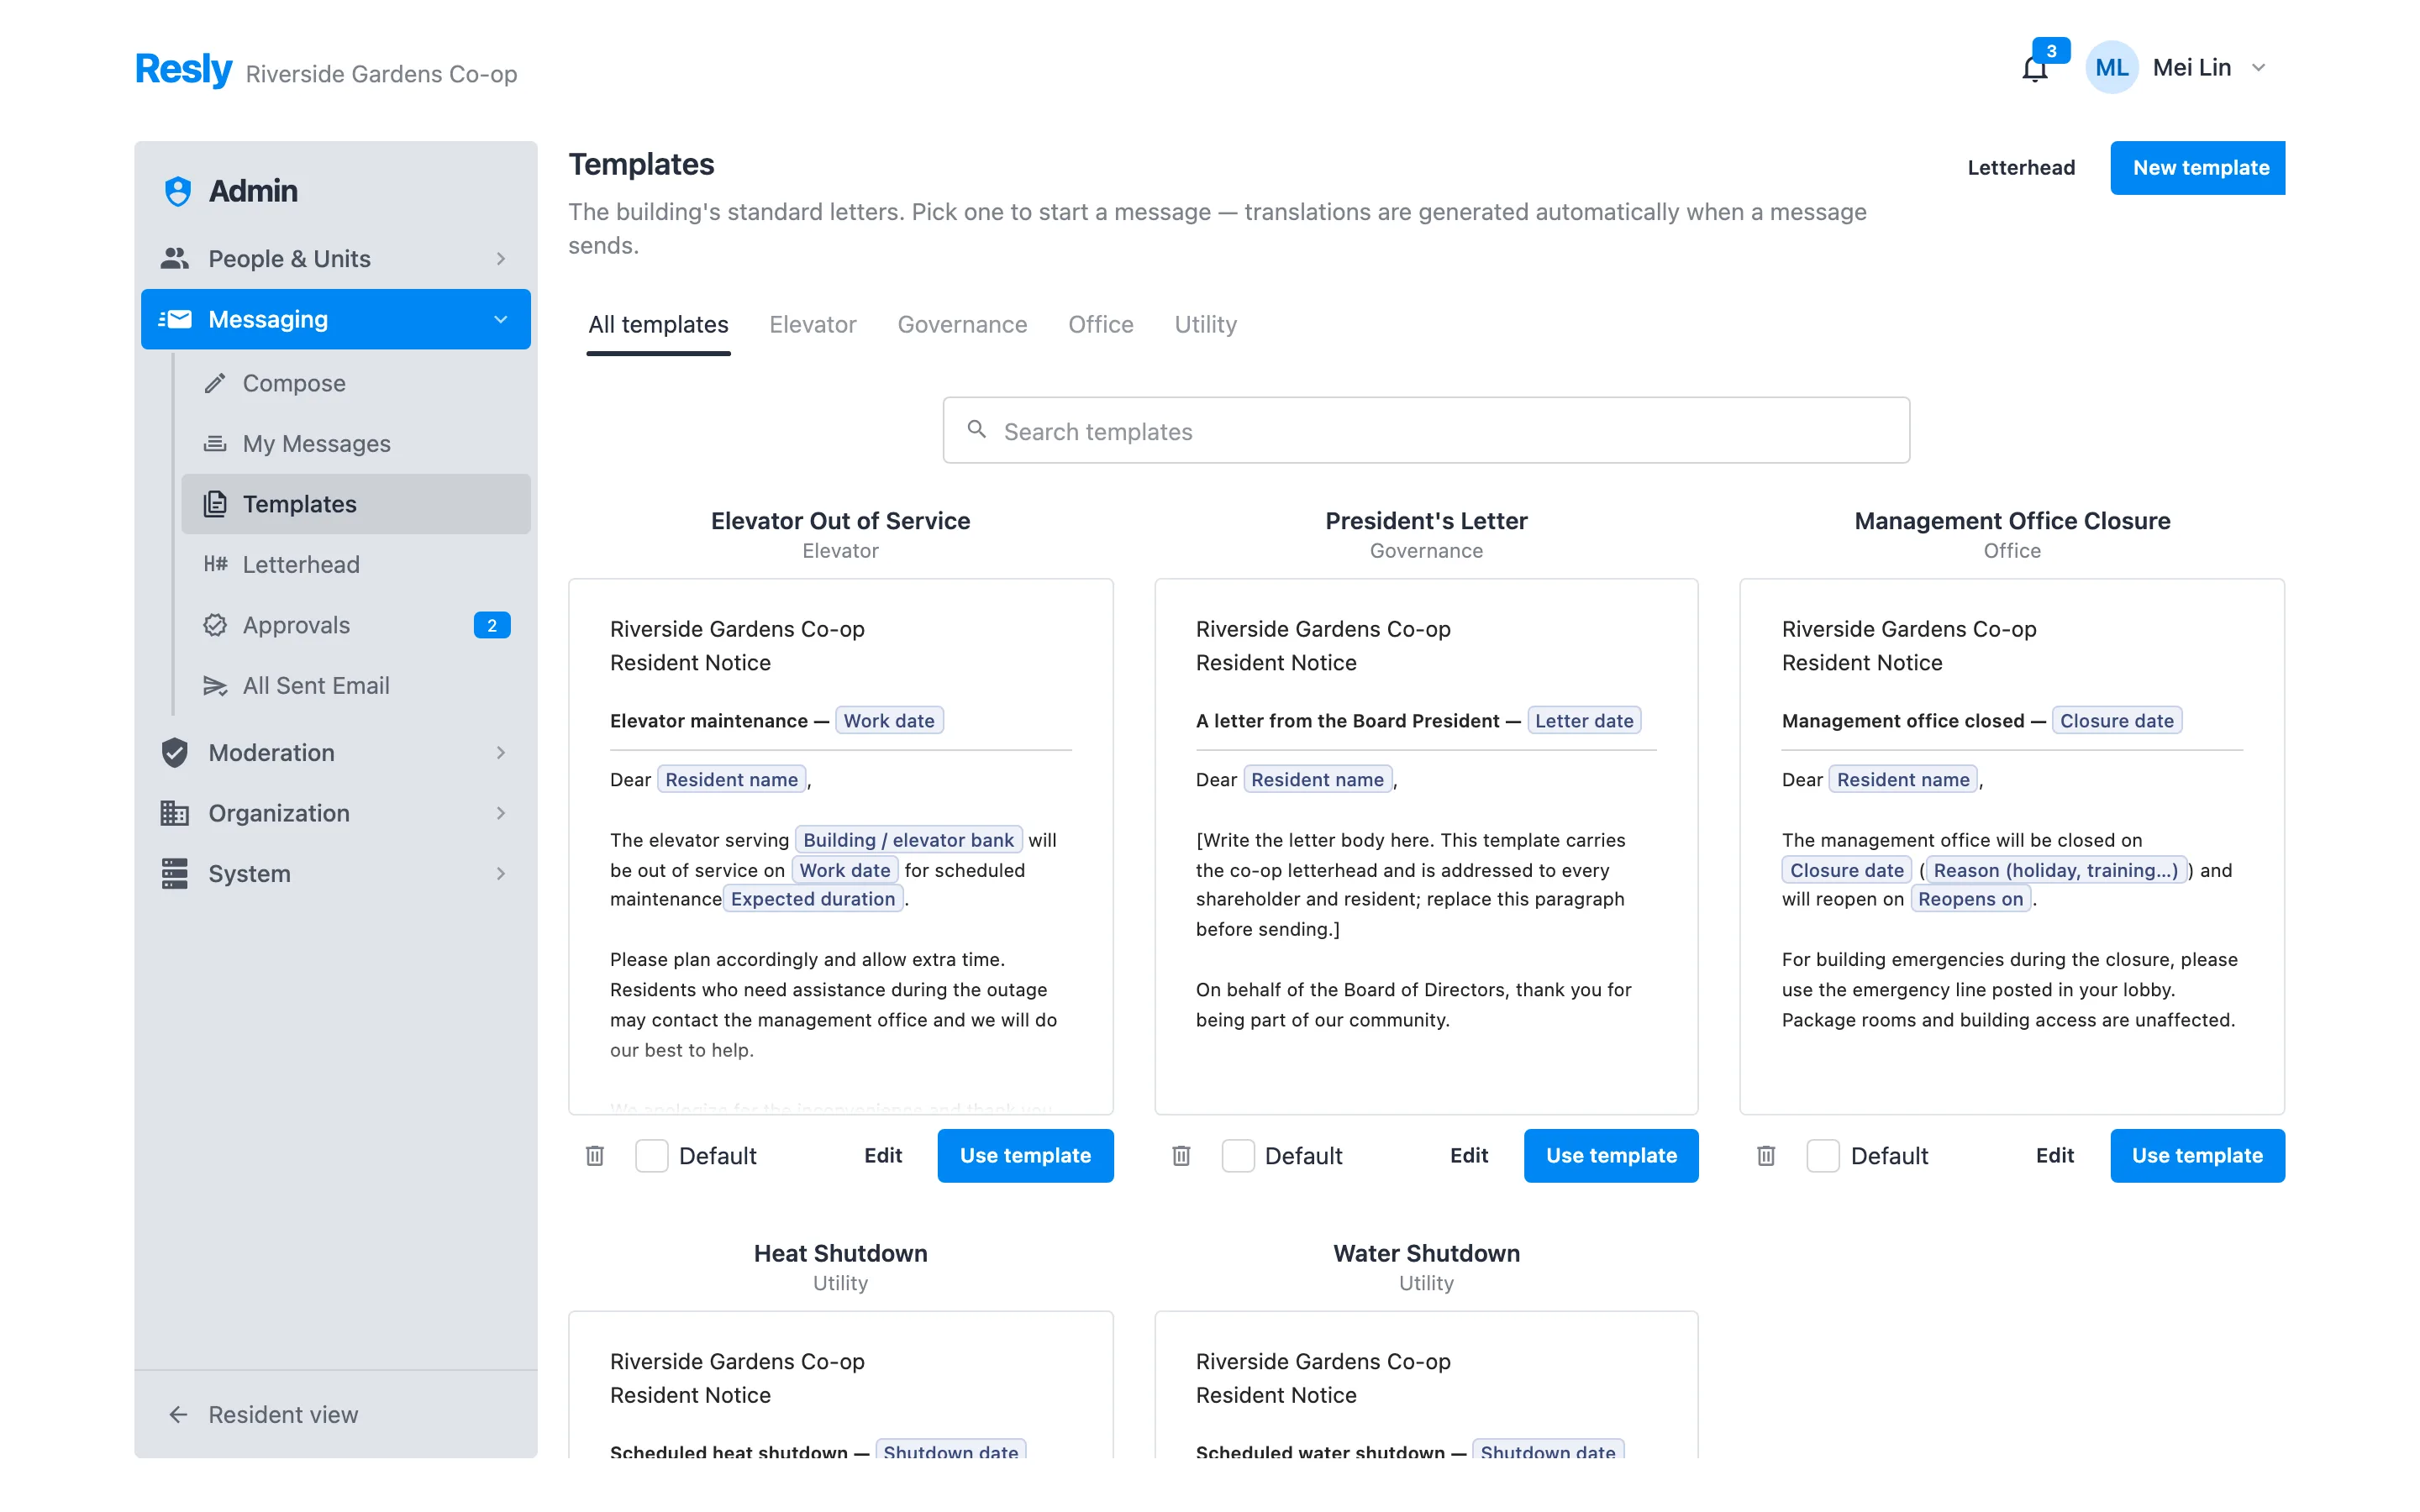This screenshot has width=2420, height=1512.
Task: Expand the People & Units section
Action: (336, 259)
